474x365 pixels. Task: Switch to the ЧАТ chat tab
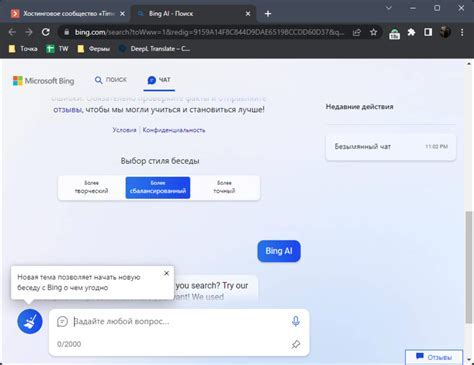(159, 80)
